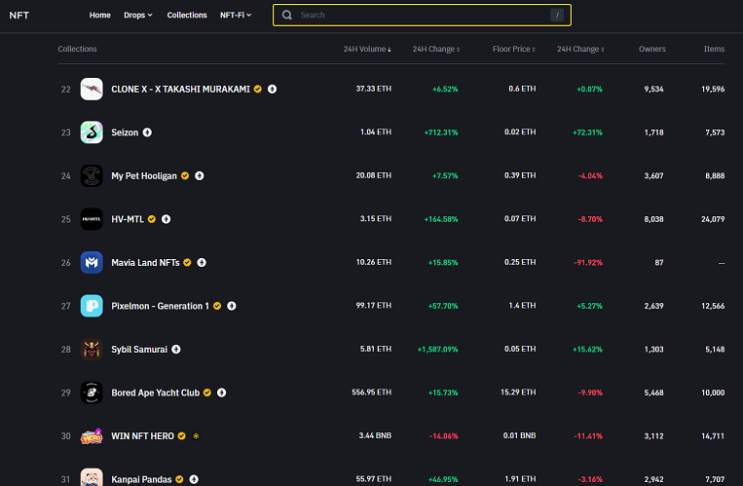Open WIN NFT HERO collection avatar
The image size is (743, 486).
(91, 436)
